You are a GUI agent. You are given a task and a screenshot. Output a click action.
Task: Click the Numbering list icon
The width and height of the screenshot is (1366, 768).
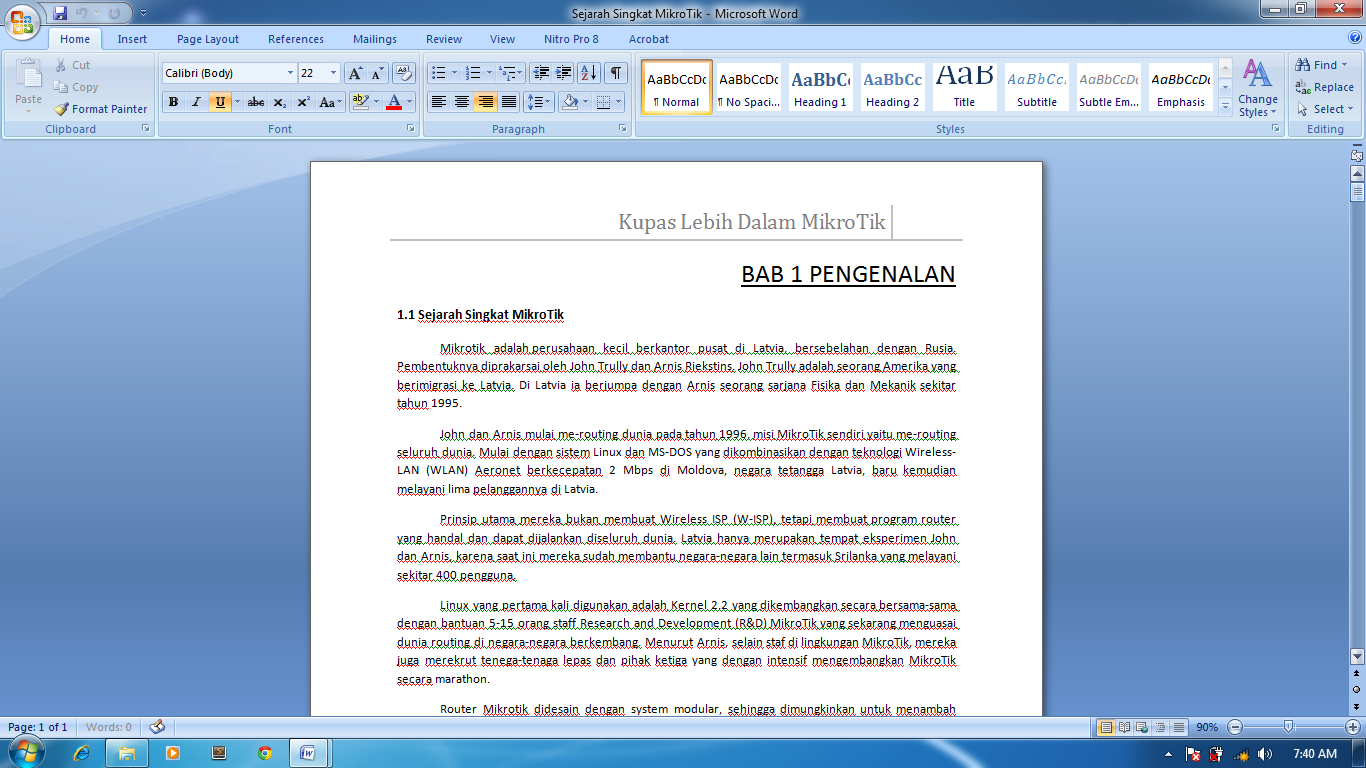(x=474, y=73)
